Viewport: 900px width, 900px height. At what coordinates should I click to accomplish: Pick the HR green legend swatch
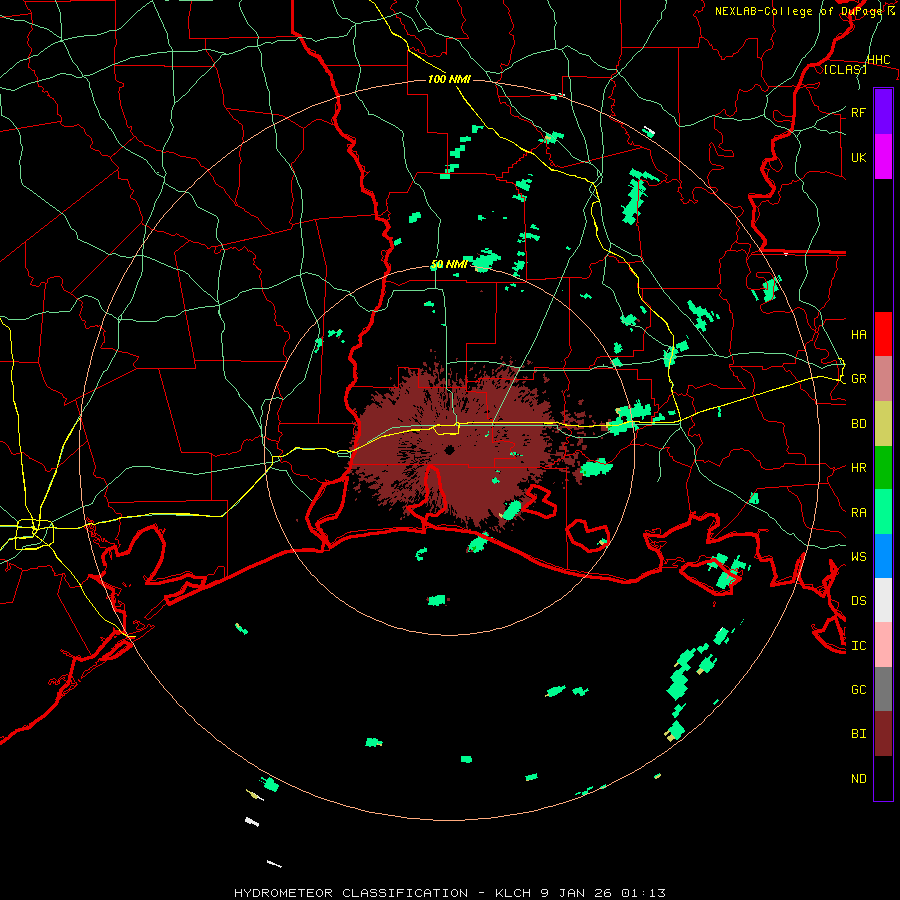(883, 468)
